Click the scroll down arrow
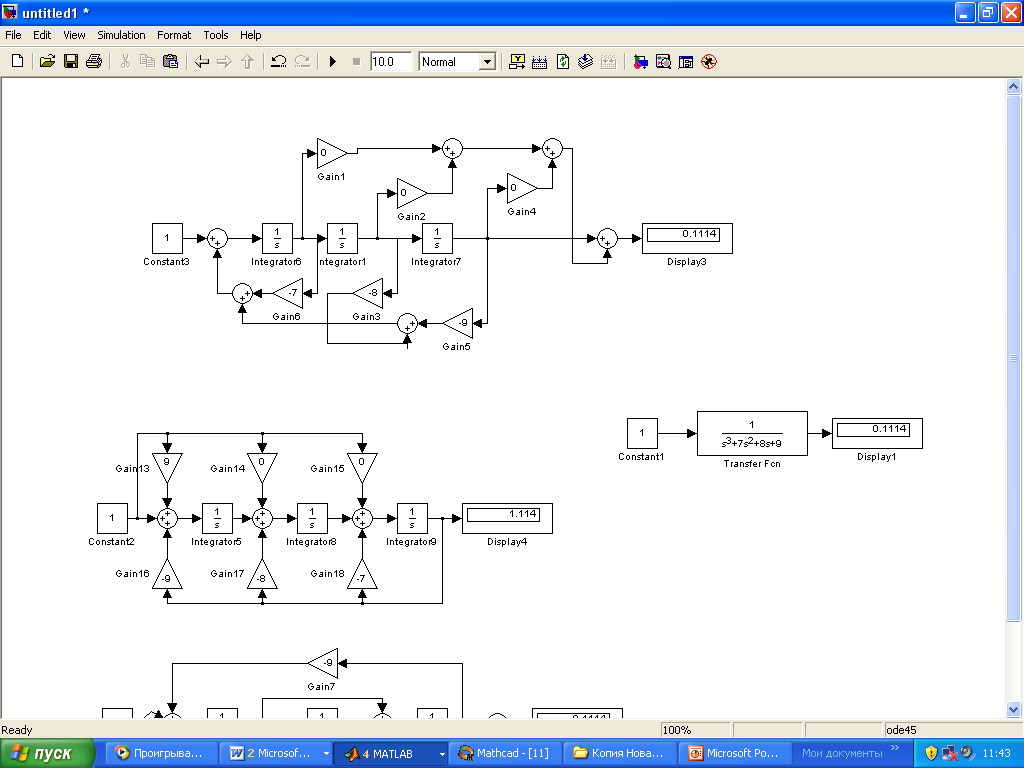The height and width of the screenshot is (768, 1024). pyautogui.click(x=1013, y=709)
